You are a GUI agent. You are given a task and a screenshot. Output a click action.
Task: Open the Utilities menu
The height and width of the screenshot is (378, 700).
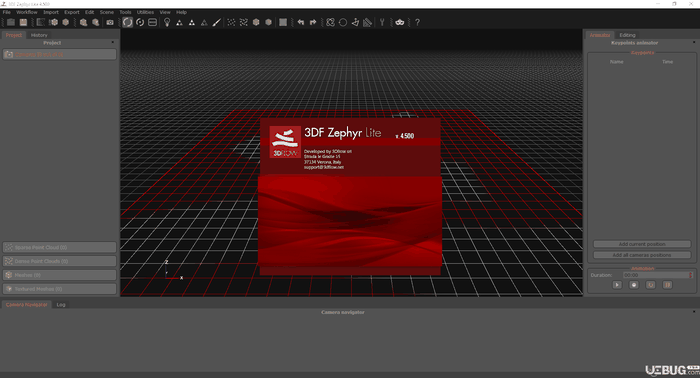(146, 12)
